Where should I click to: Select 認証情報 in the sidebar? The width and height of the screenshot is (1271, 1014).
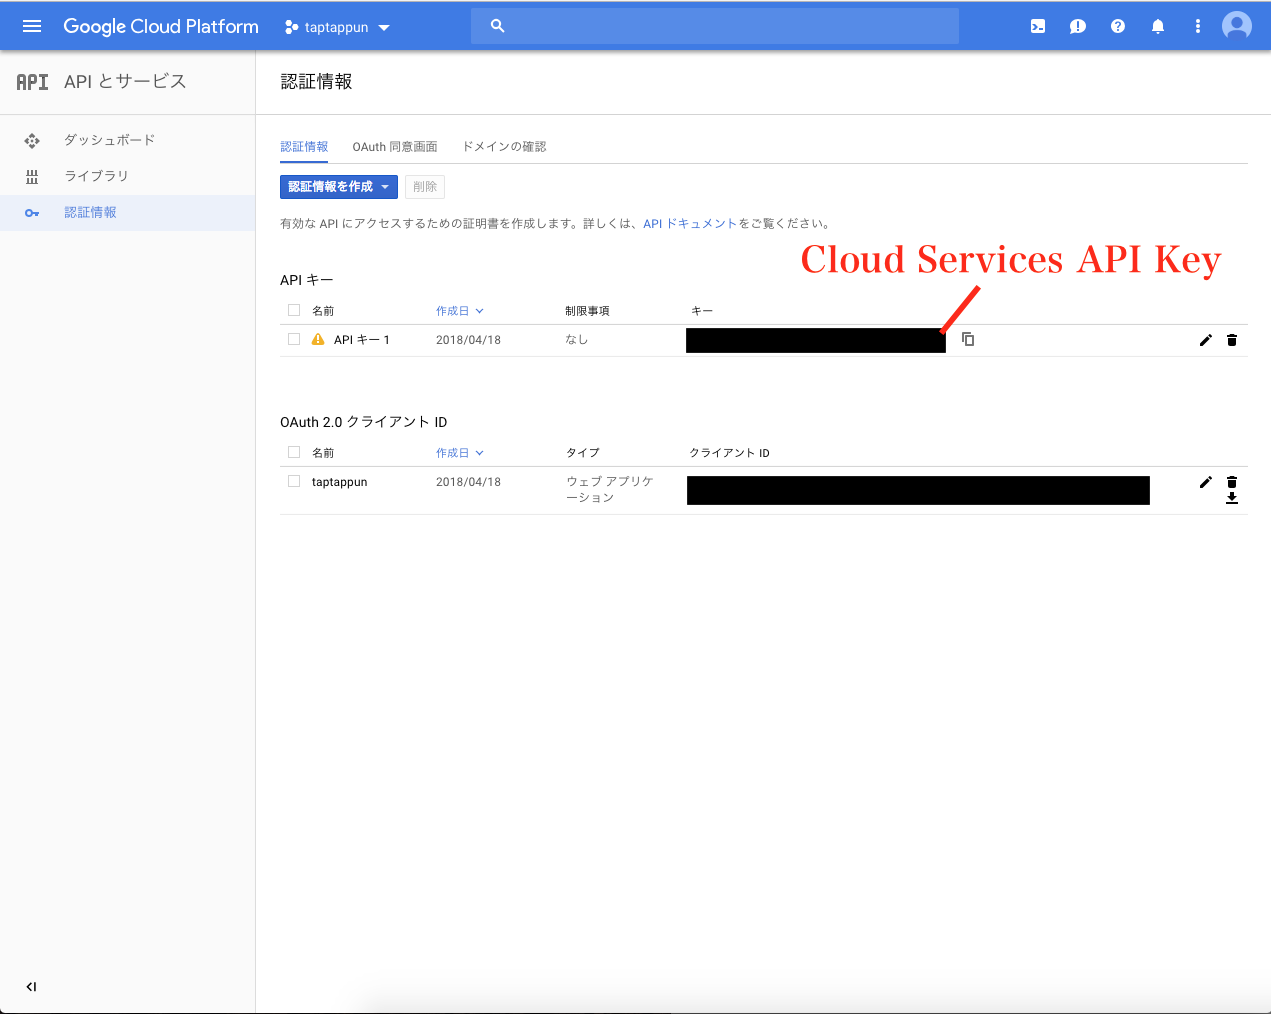click(x=90, y=212)
